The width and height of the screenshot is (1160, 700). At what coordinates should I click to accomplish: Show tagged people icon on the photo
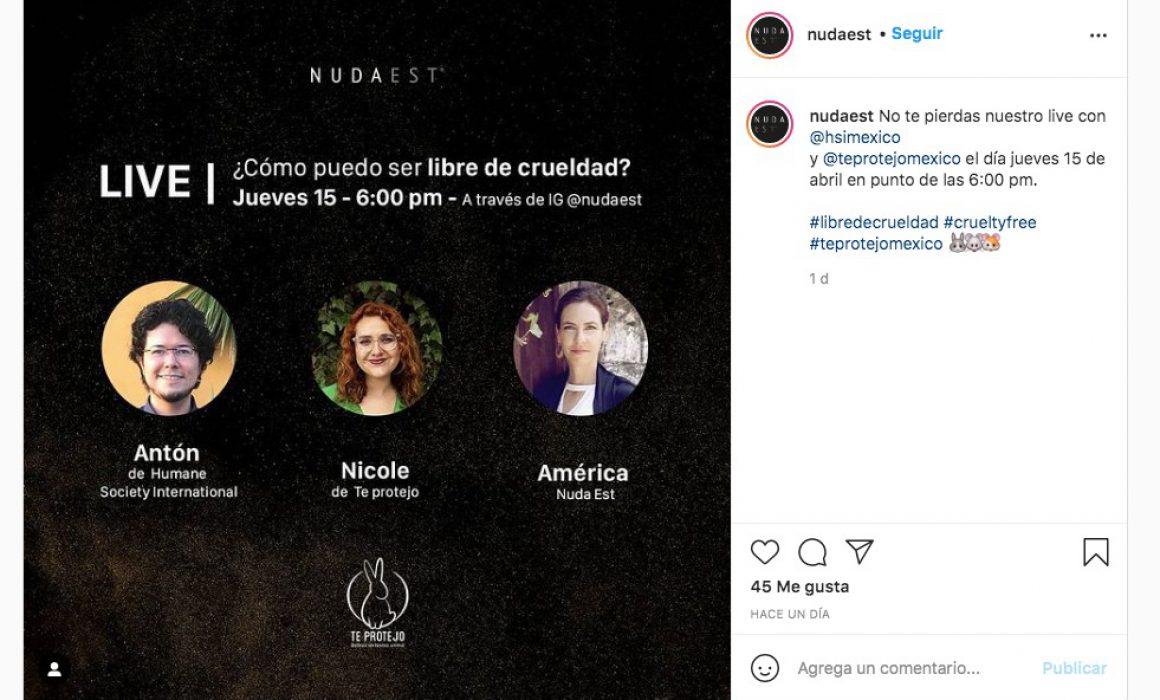[x=54, y=670]
